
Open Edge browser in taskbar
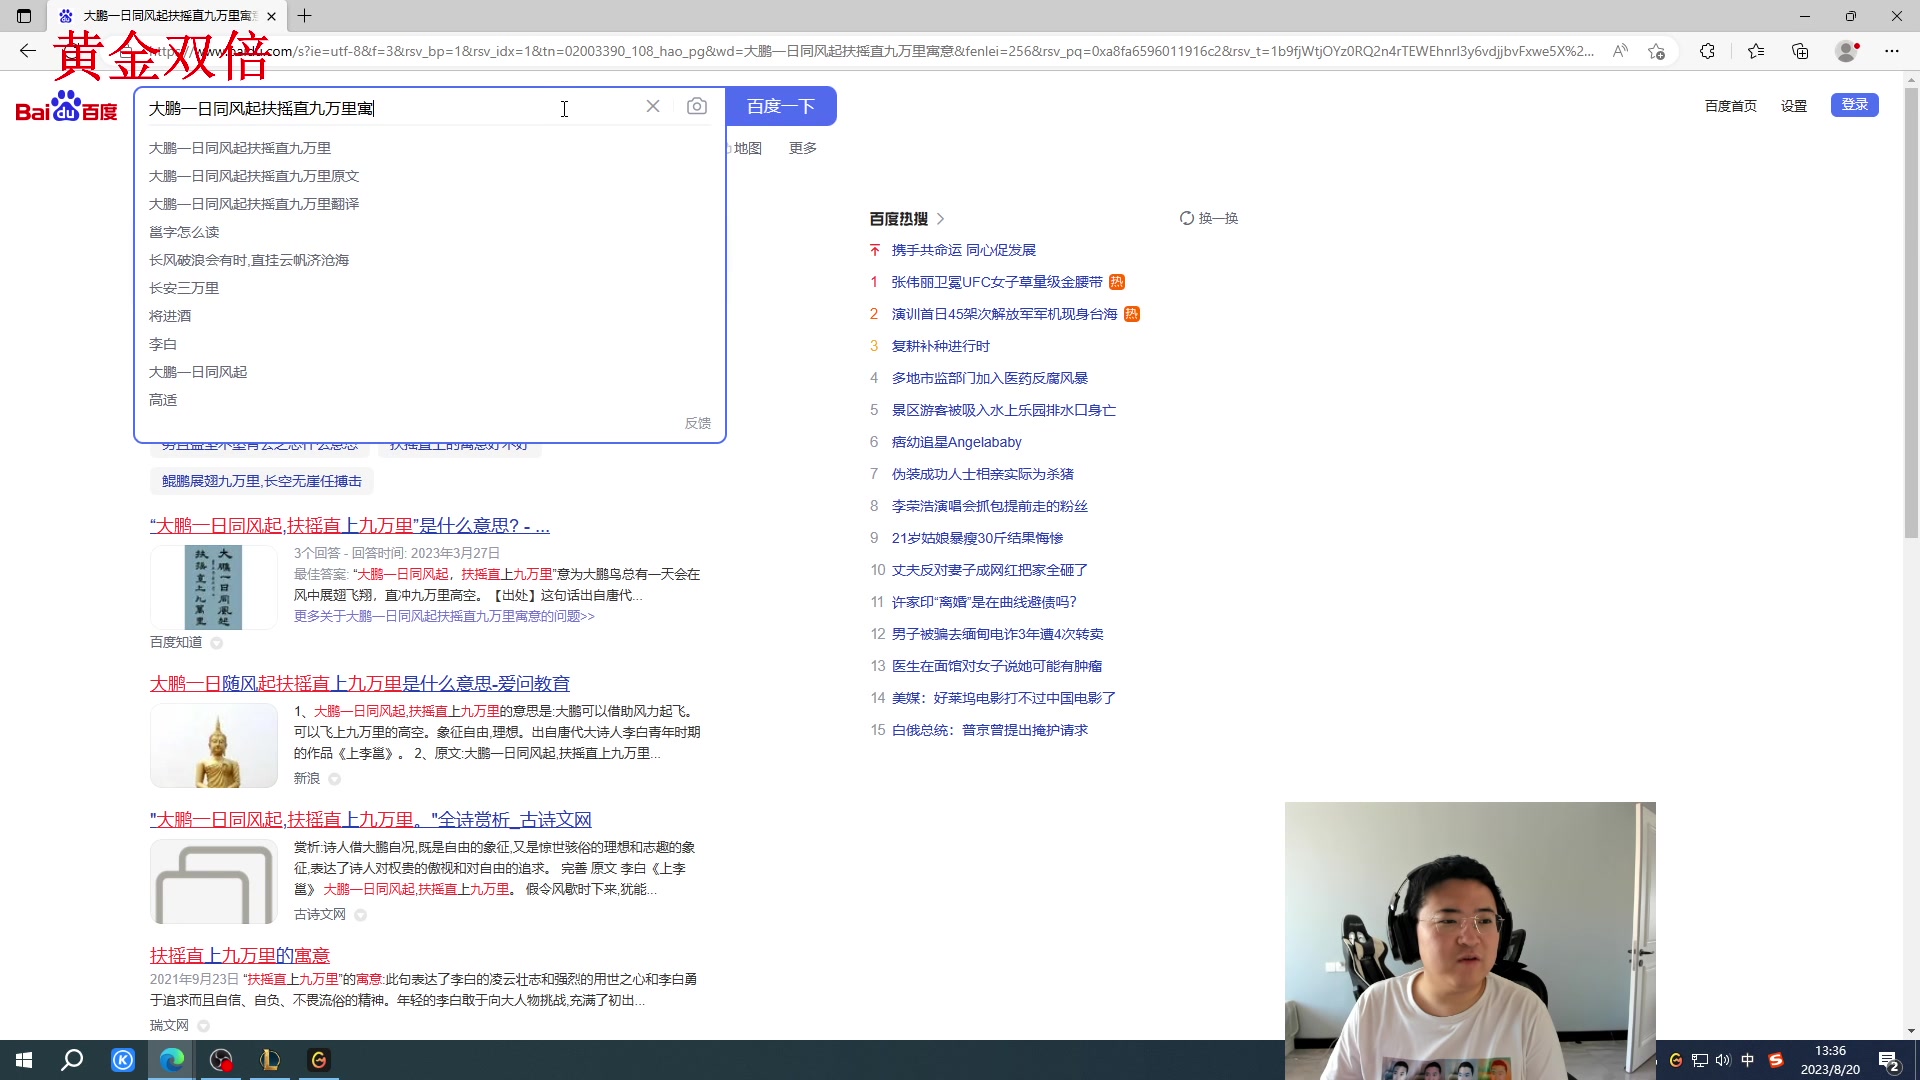click(x=172, y=1060)
